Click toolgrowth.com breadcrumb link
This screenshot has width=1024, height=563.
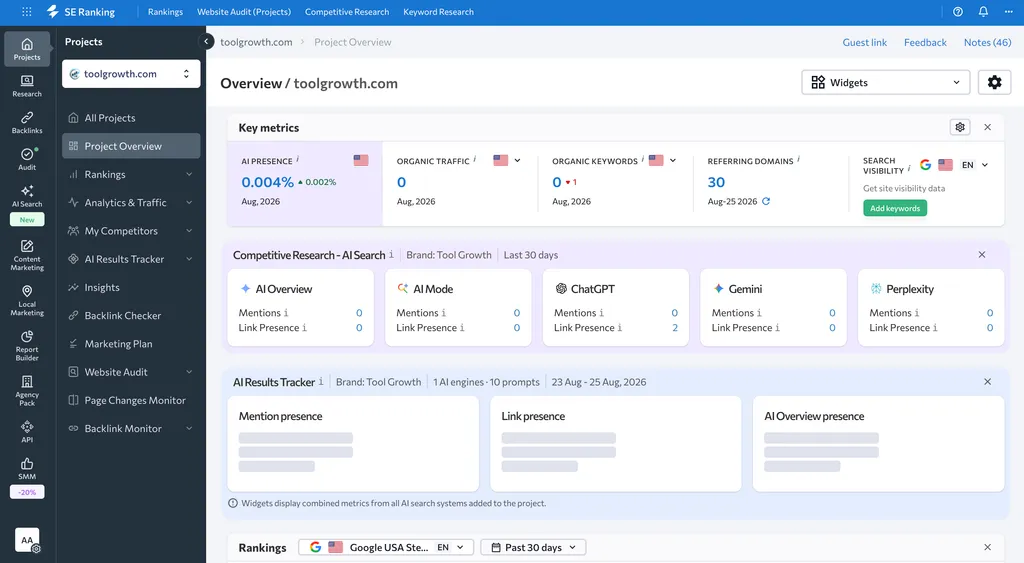(x=256, y=42)
